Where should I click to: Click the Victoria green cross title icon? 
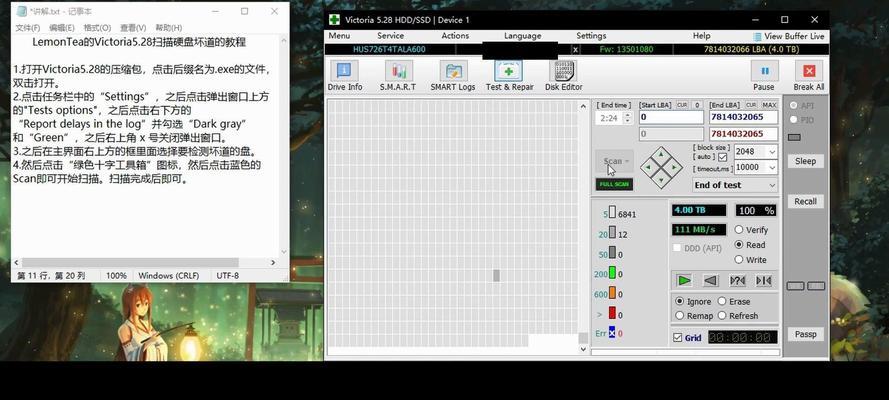pyautogui.click(x=335, y=20)
